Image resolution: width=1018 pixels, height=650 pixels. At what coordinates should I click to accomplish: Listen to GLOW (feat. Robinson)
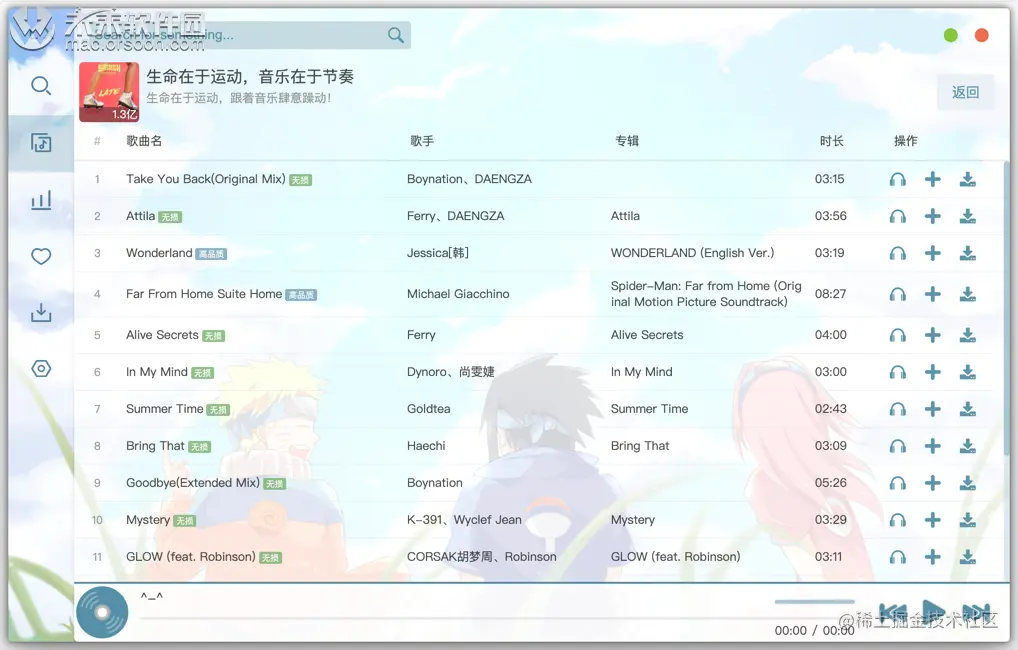tap(897, 557)
